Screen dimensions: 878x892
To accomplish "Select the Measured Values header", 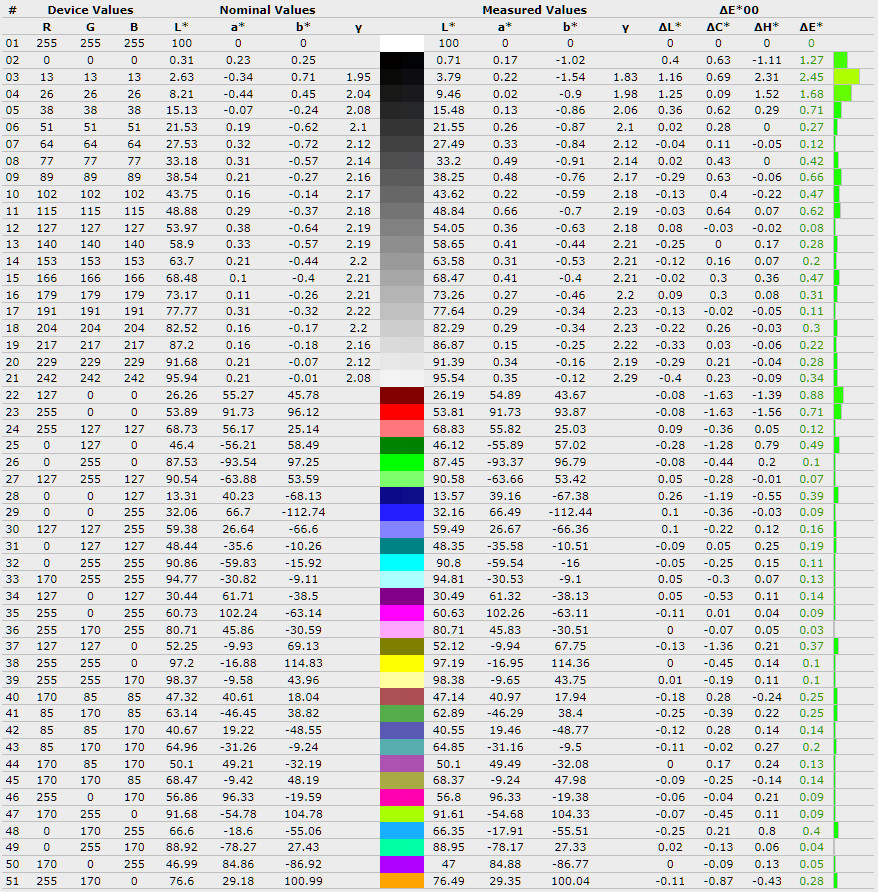I will coord(534,10).
